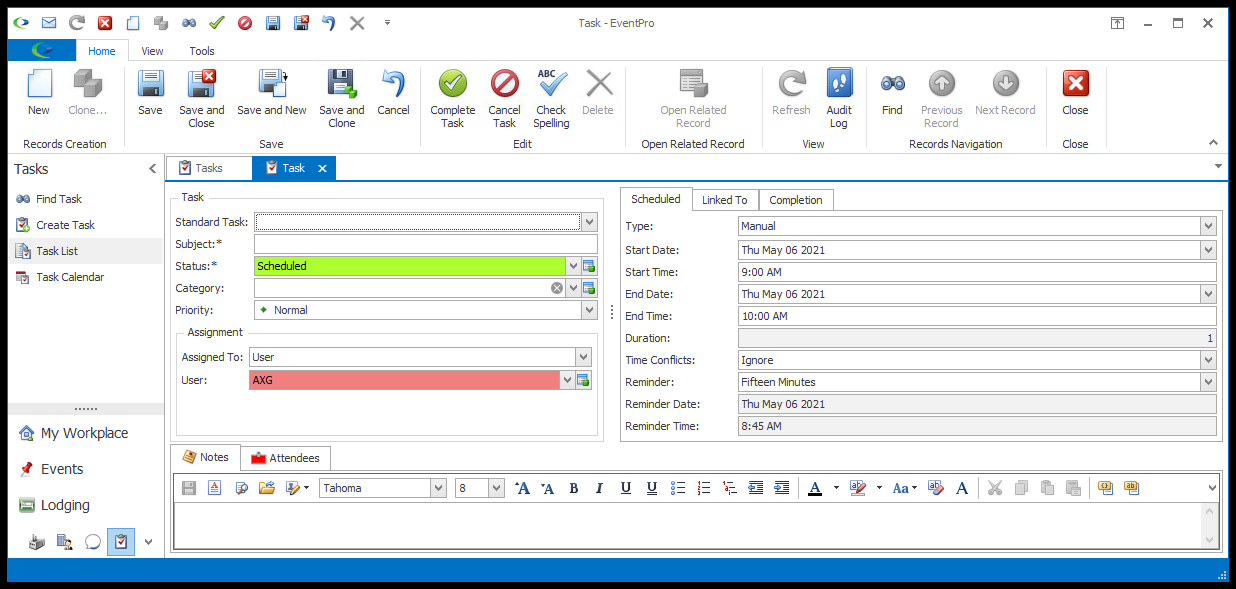Expand the Time Conflicts dropdown
This screenshot has height=589, width=1236.
point(1209,360)
